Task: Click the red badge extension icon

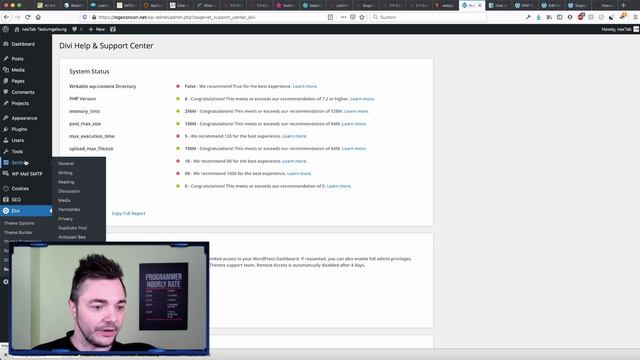Action: (x=581, y=17)
